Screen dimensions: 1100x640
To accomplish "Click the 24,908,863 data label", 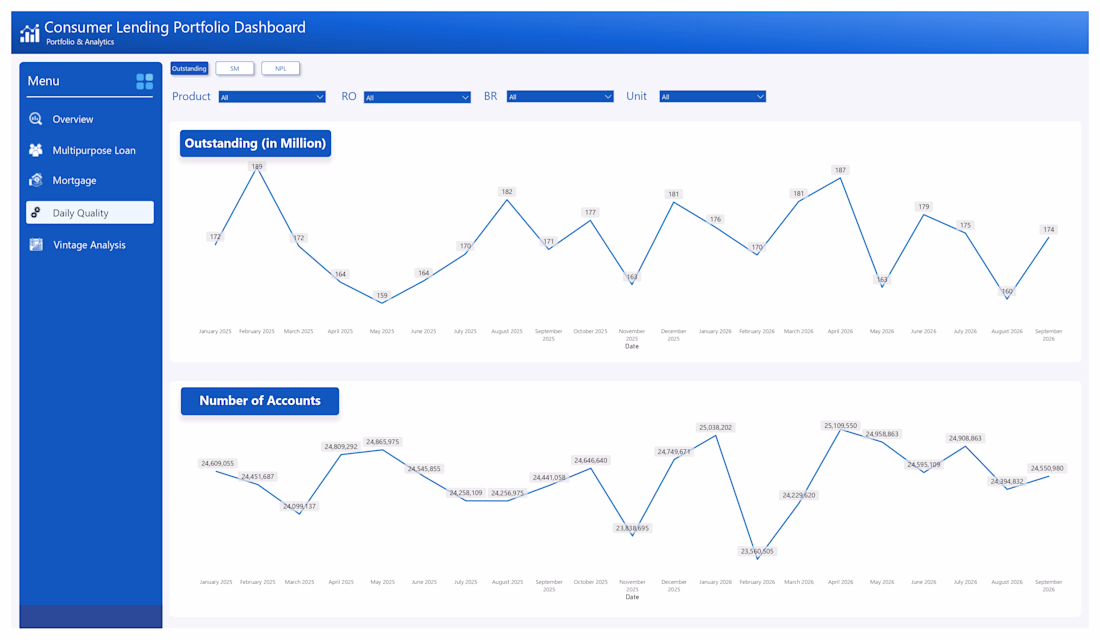I will coord(965,438).
